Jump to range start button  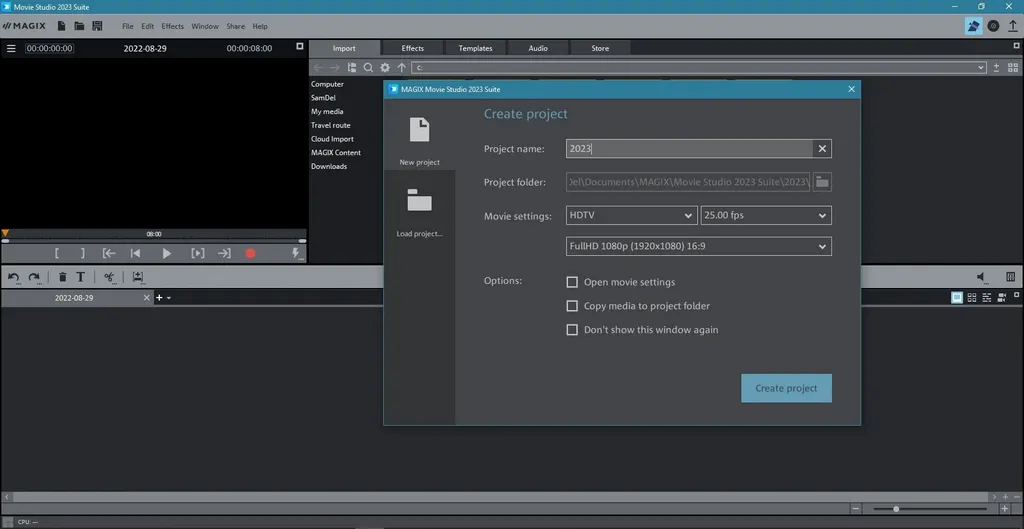[109, 253]
